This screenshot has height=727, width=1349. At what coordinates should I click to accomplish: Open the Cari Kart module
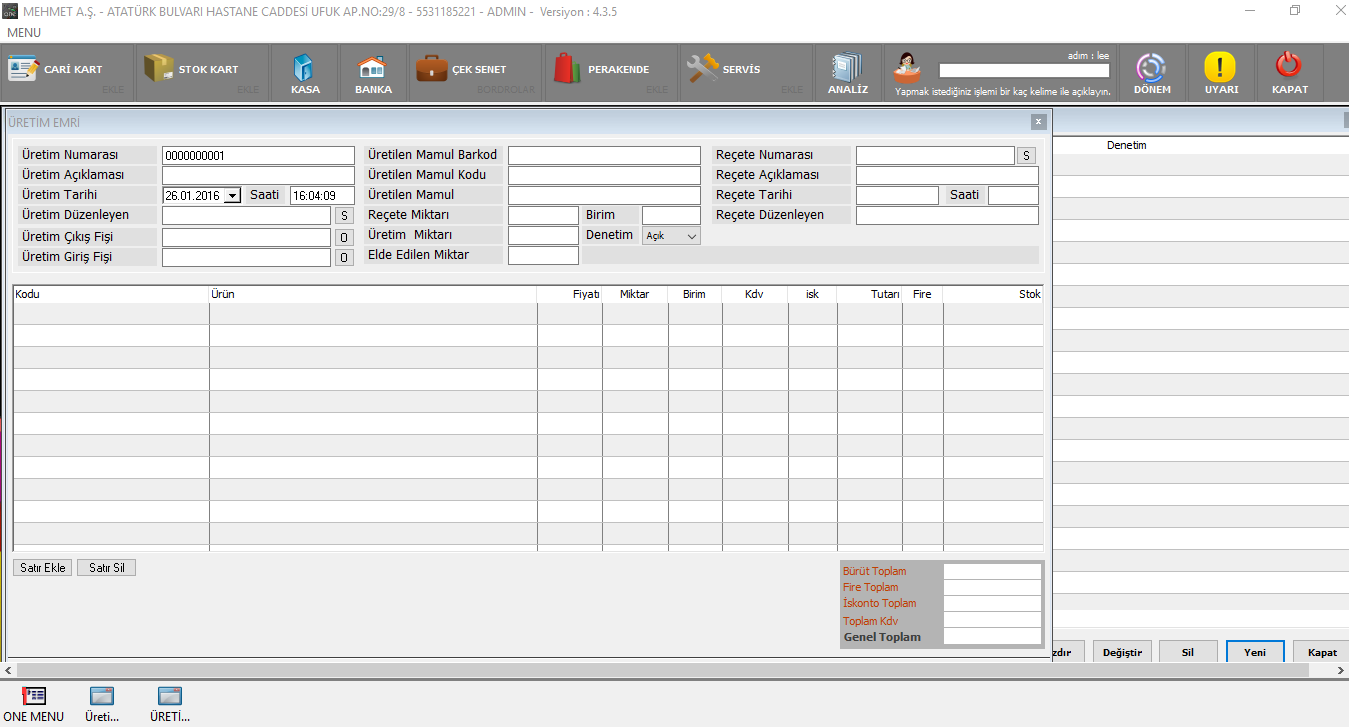pyautogui.click(x=57, y=70)
